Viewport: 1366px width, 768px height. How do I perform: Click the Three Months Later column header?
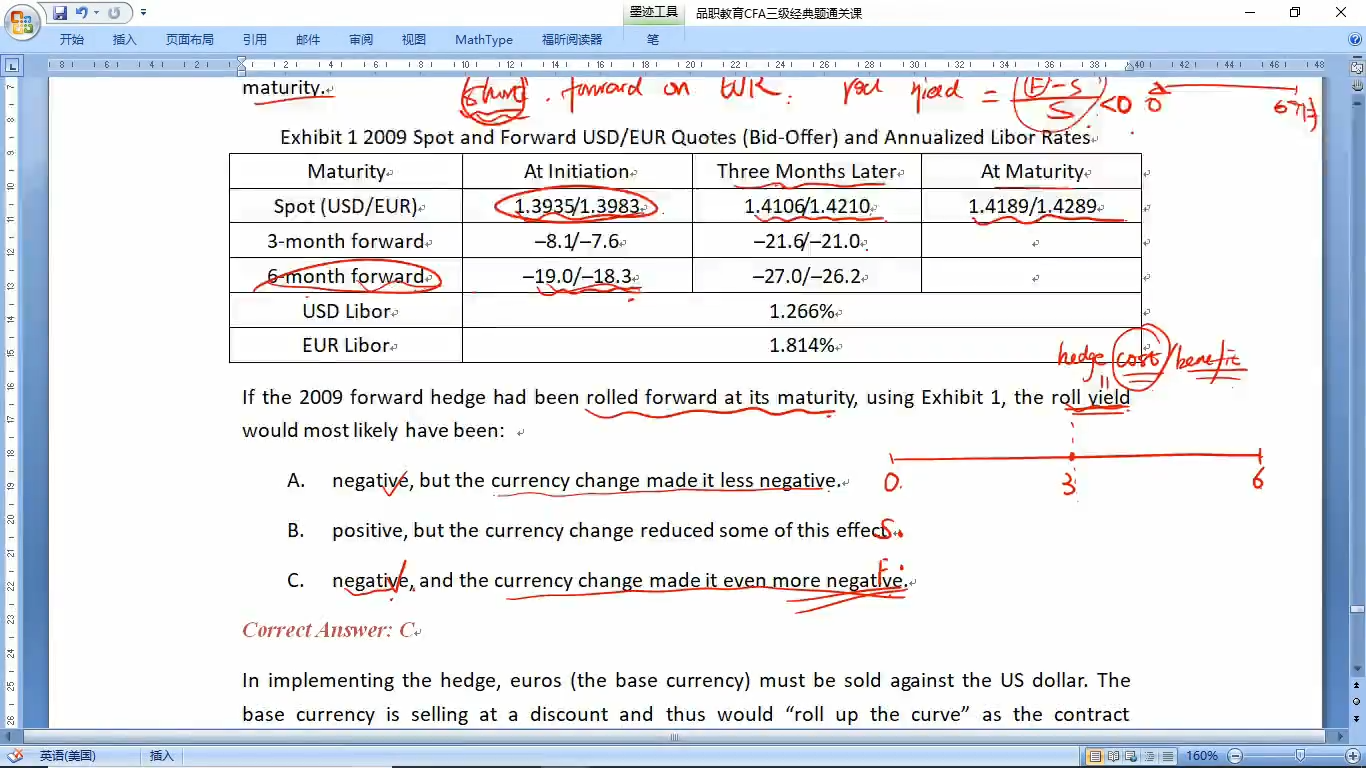pyautogui.click(x=807, y=171)
